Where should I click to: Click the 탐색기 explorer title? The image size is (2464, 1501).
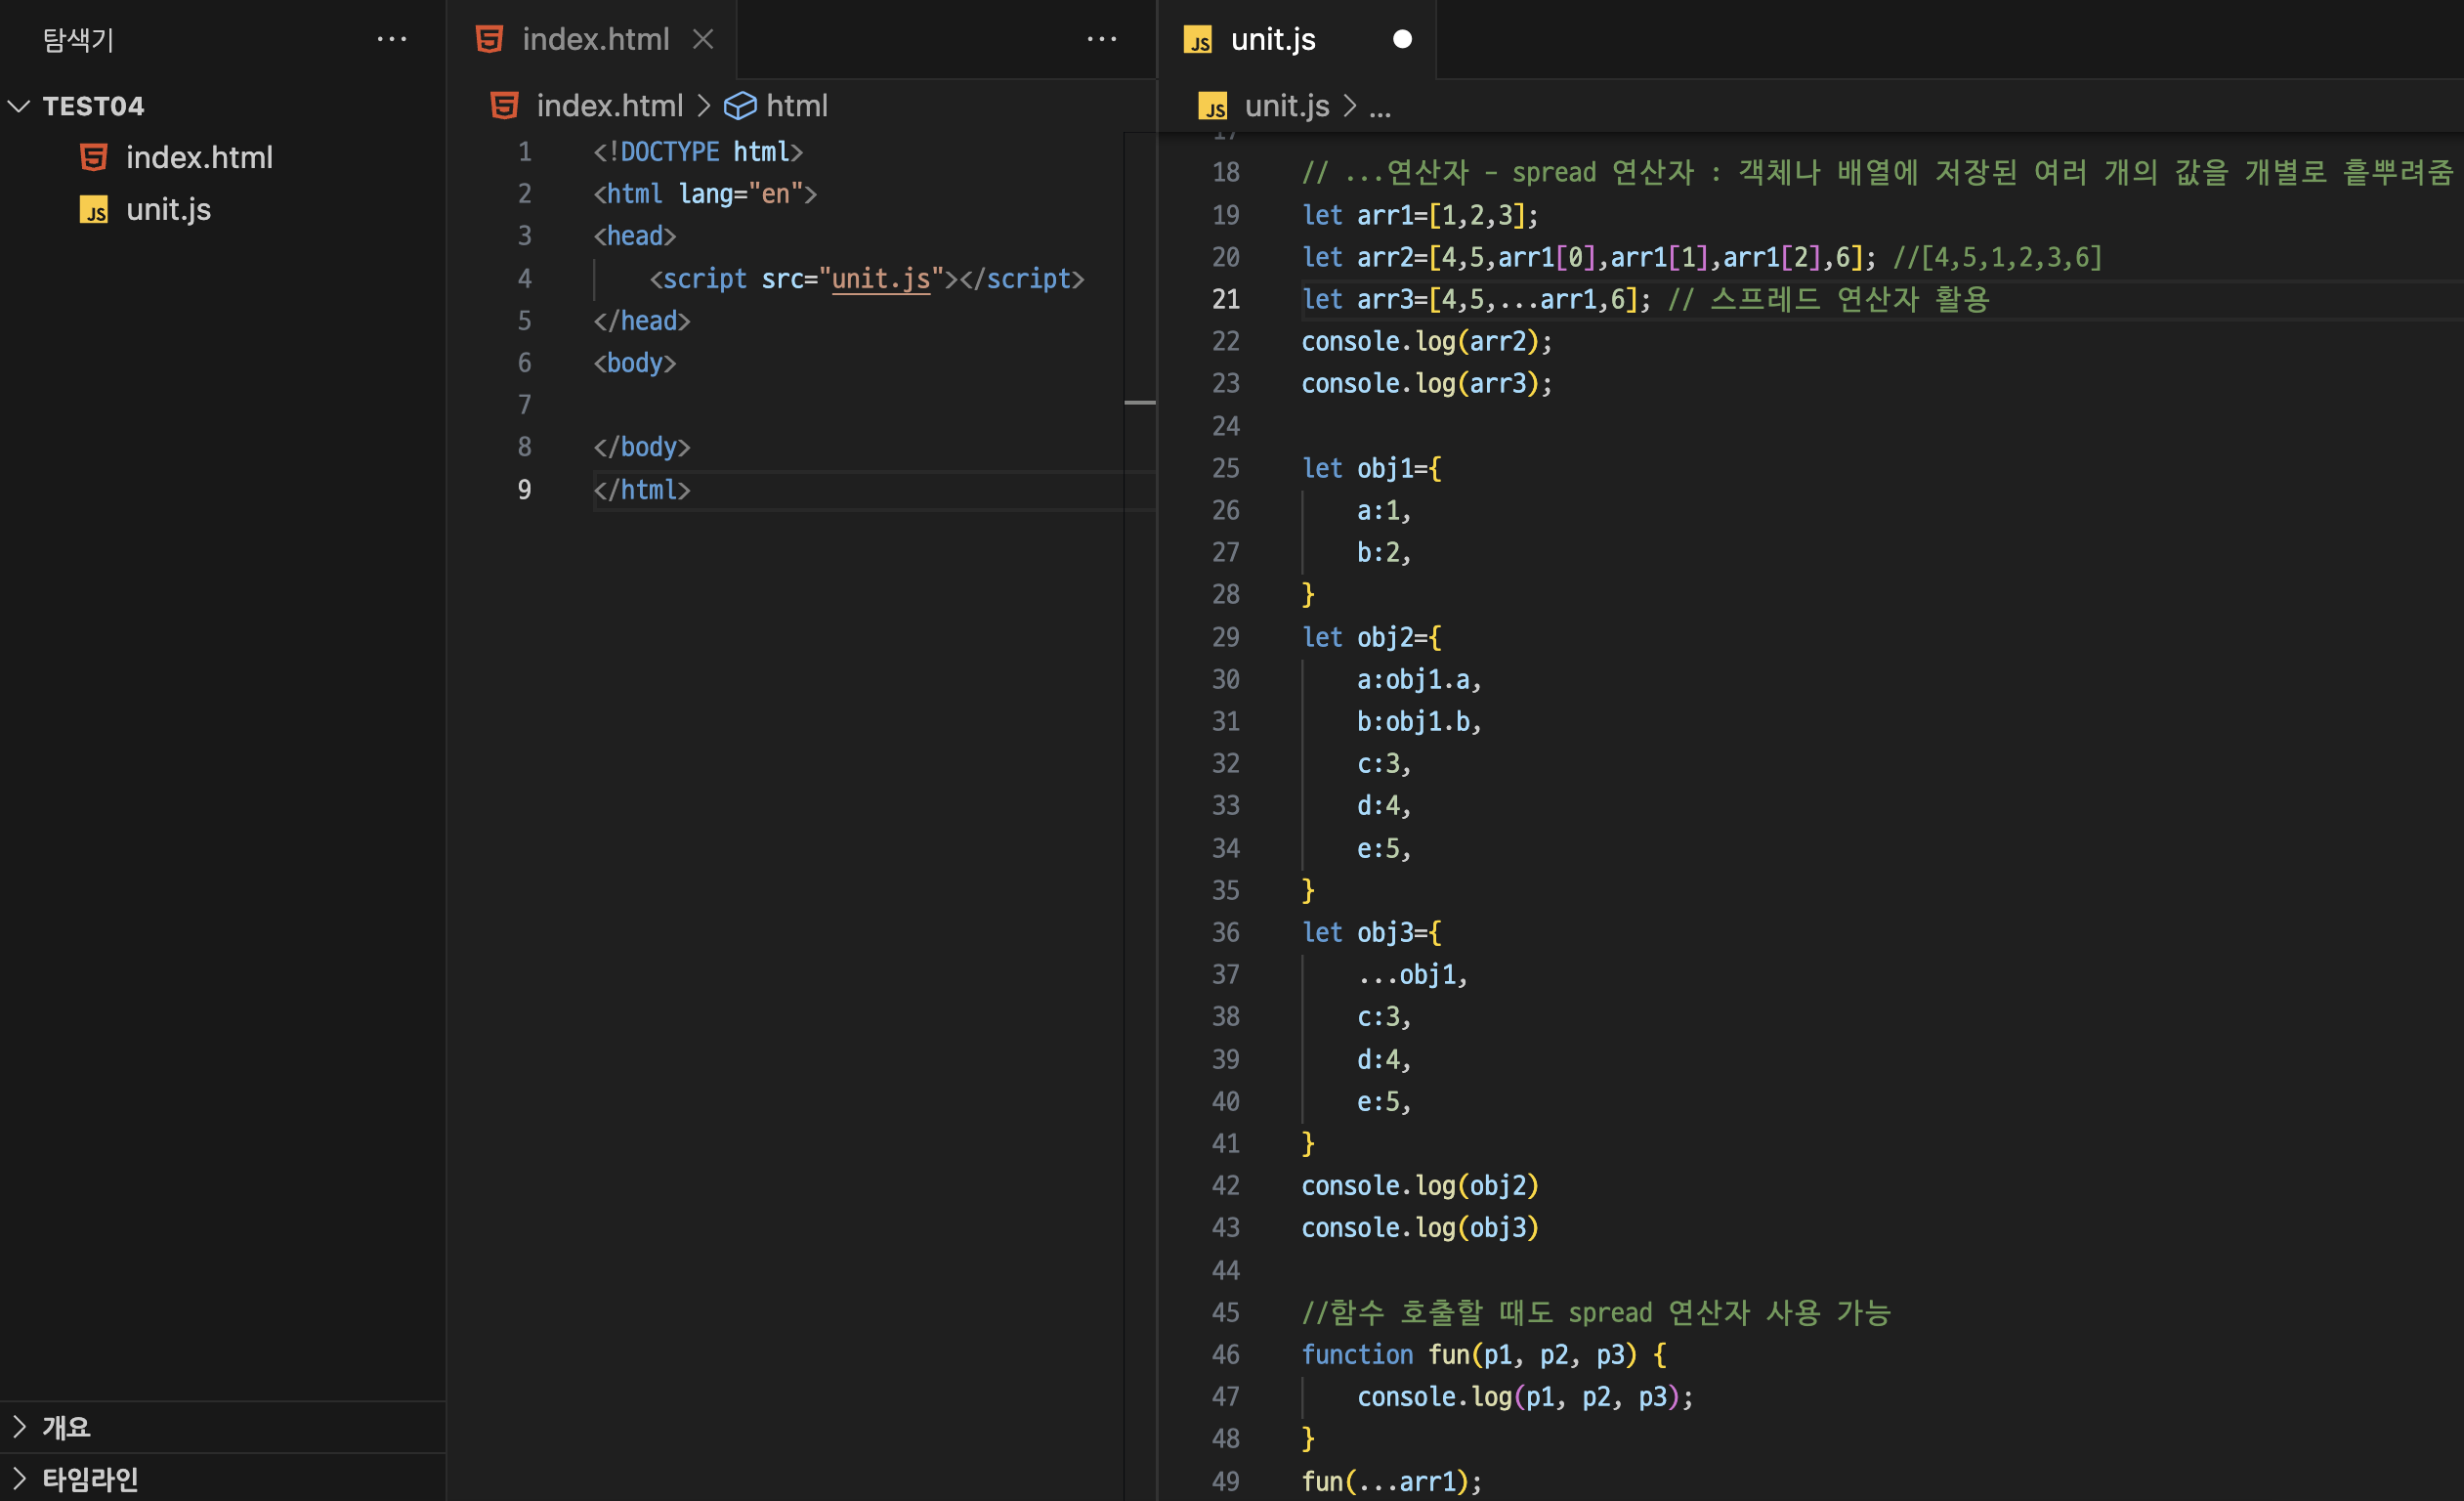[79, 39]
